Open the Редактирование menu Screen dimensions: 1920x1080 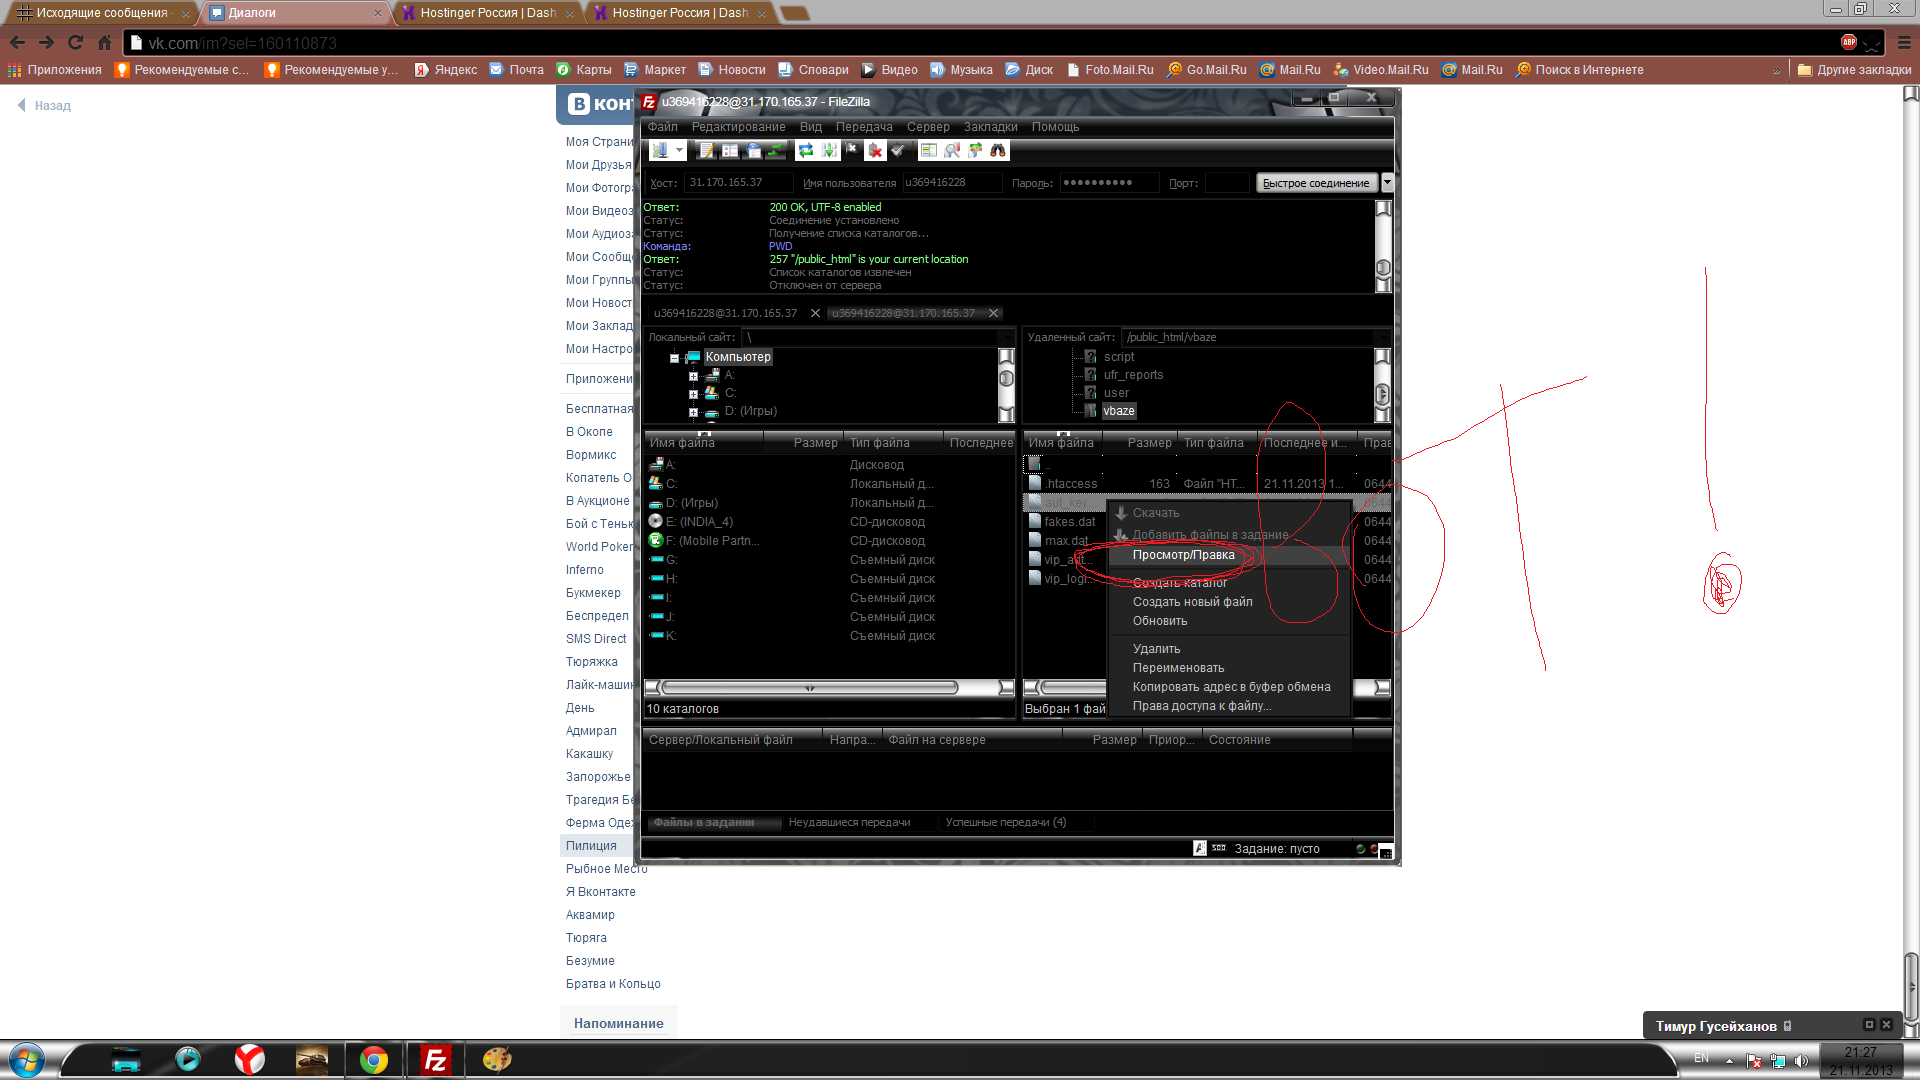(738, 127)
